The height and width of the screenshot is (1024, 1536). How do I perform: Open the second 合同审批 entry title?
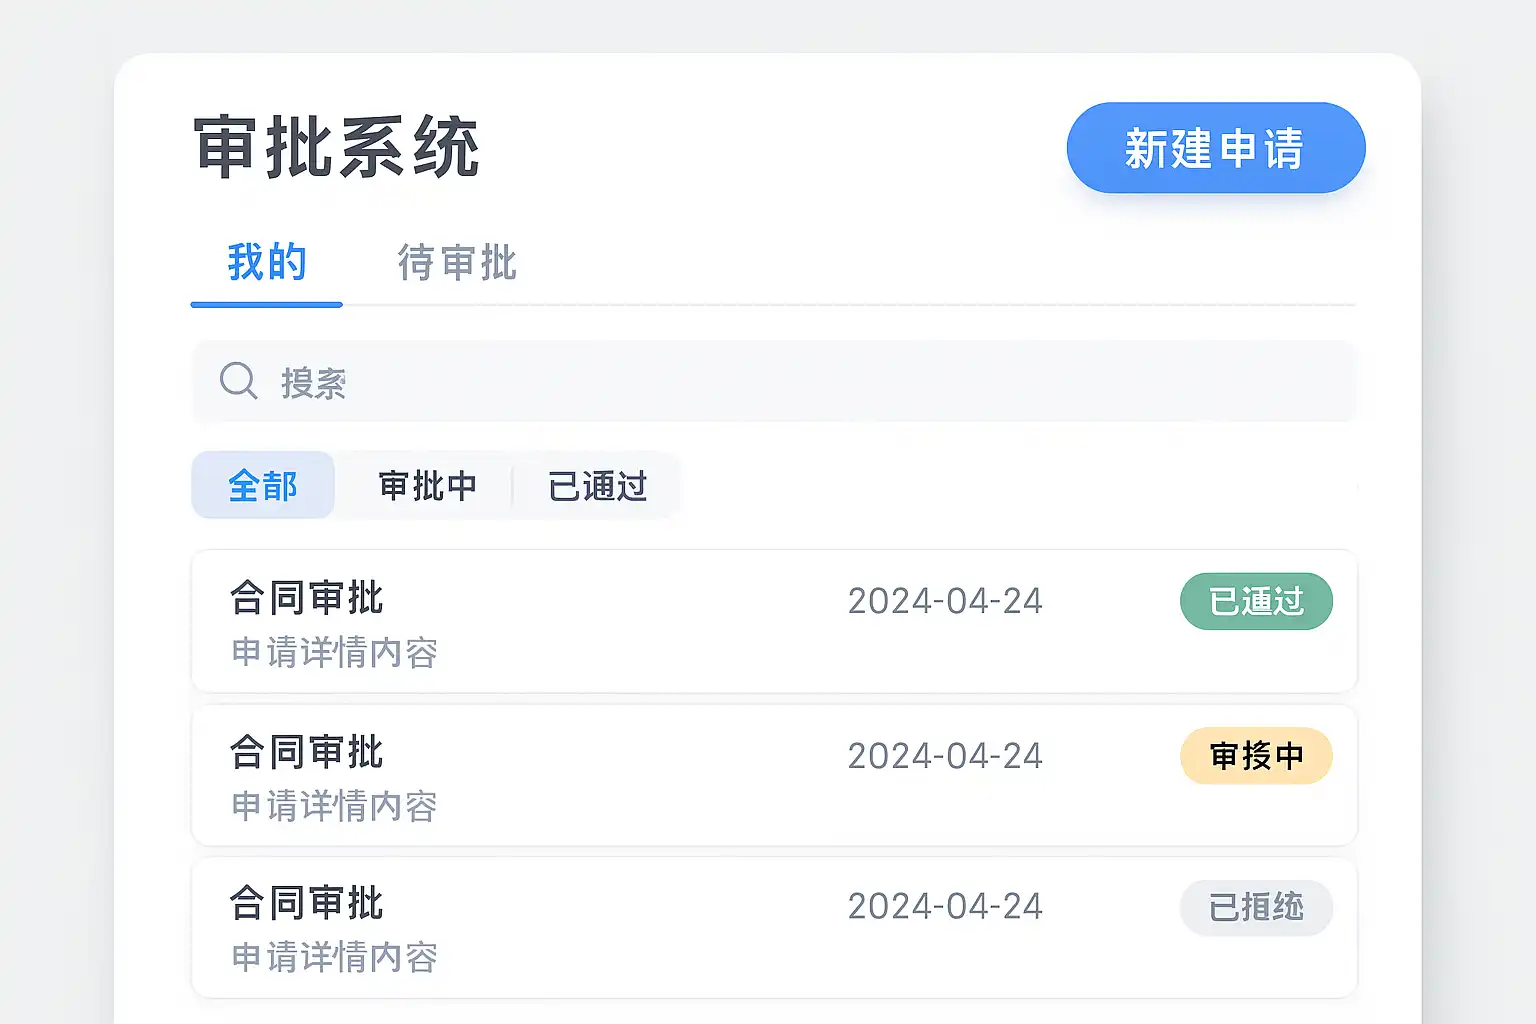point(307,752)
